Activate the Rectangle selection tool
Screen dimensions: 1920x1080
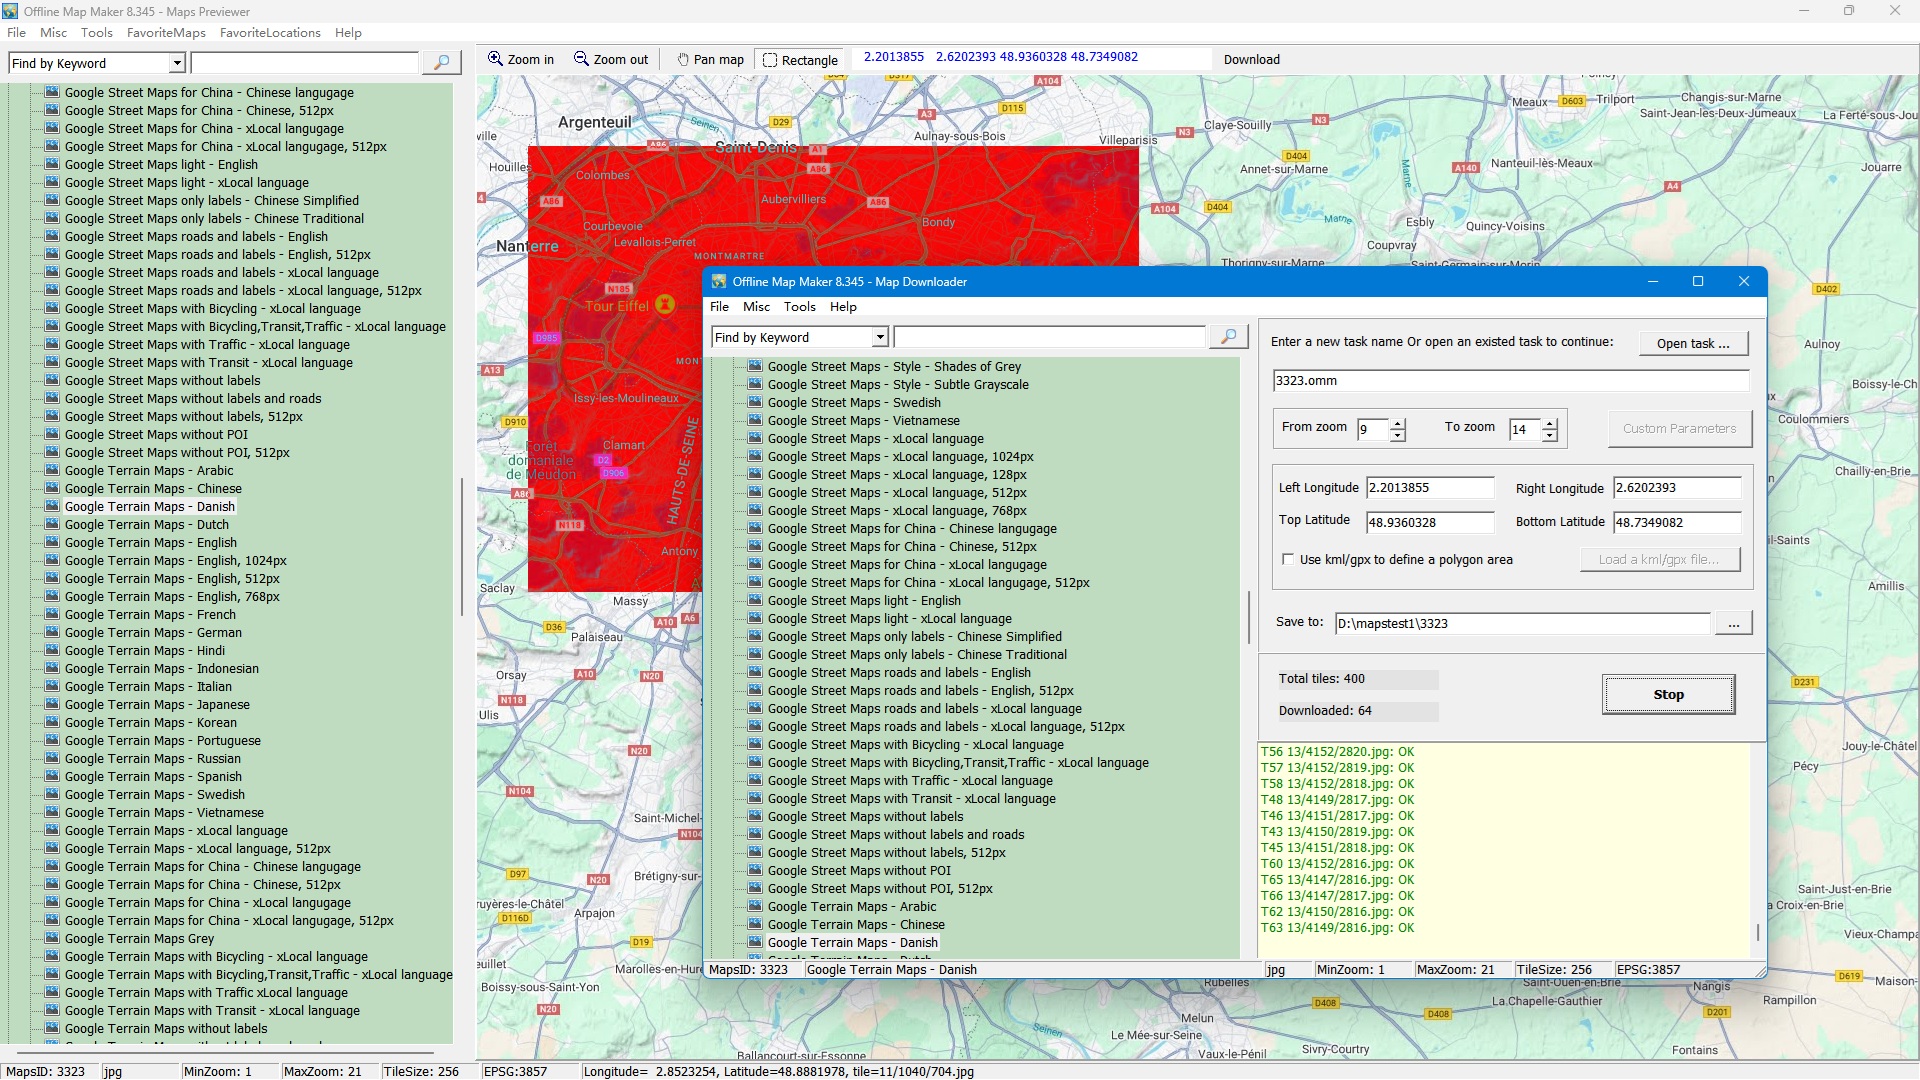tap(800, 60)
